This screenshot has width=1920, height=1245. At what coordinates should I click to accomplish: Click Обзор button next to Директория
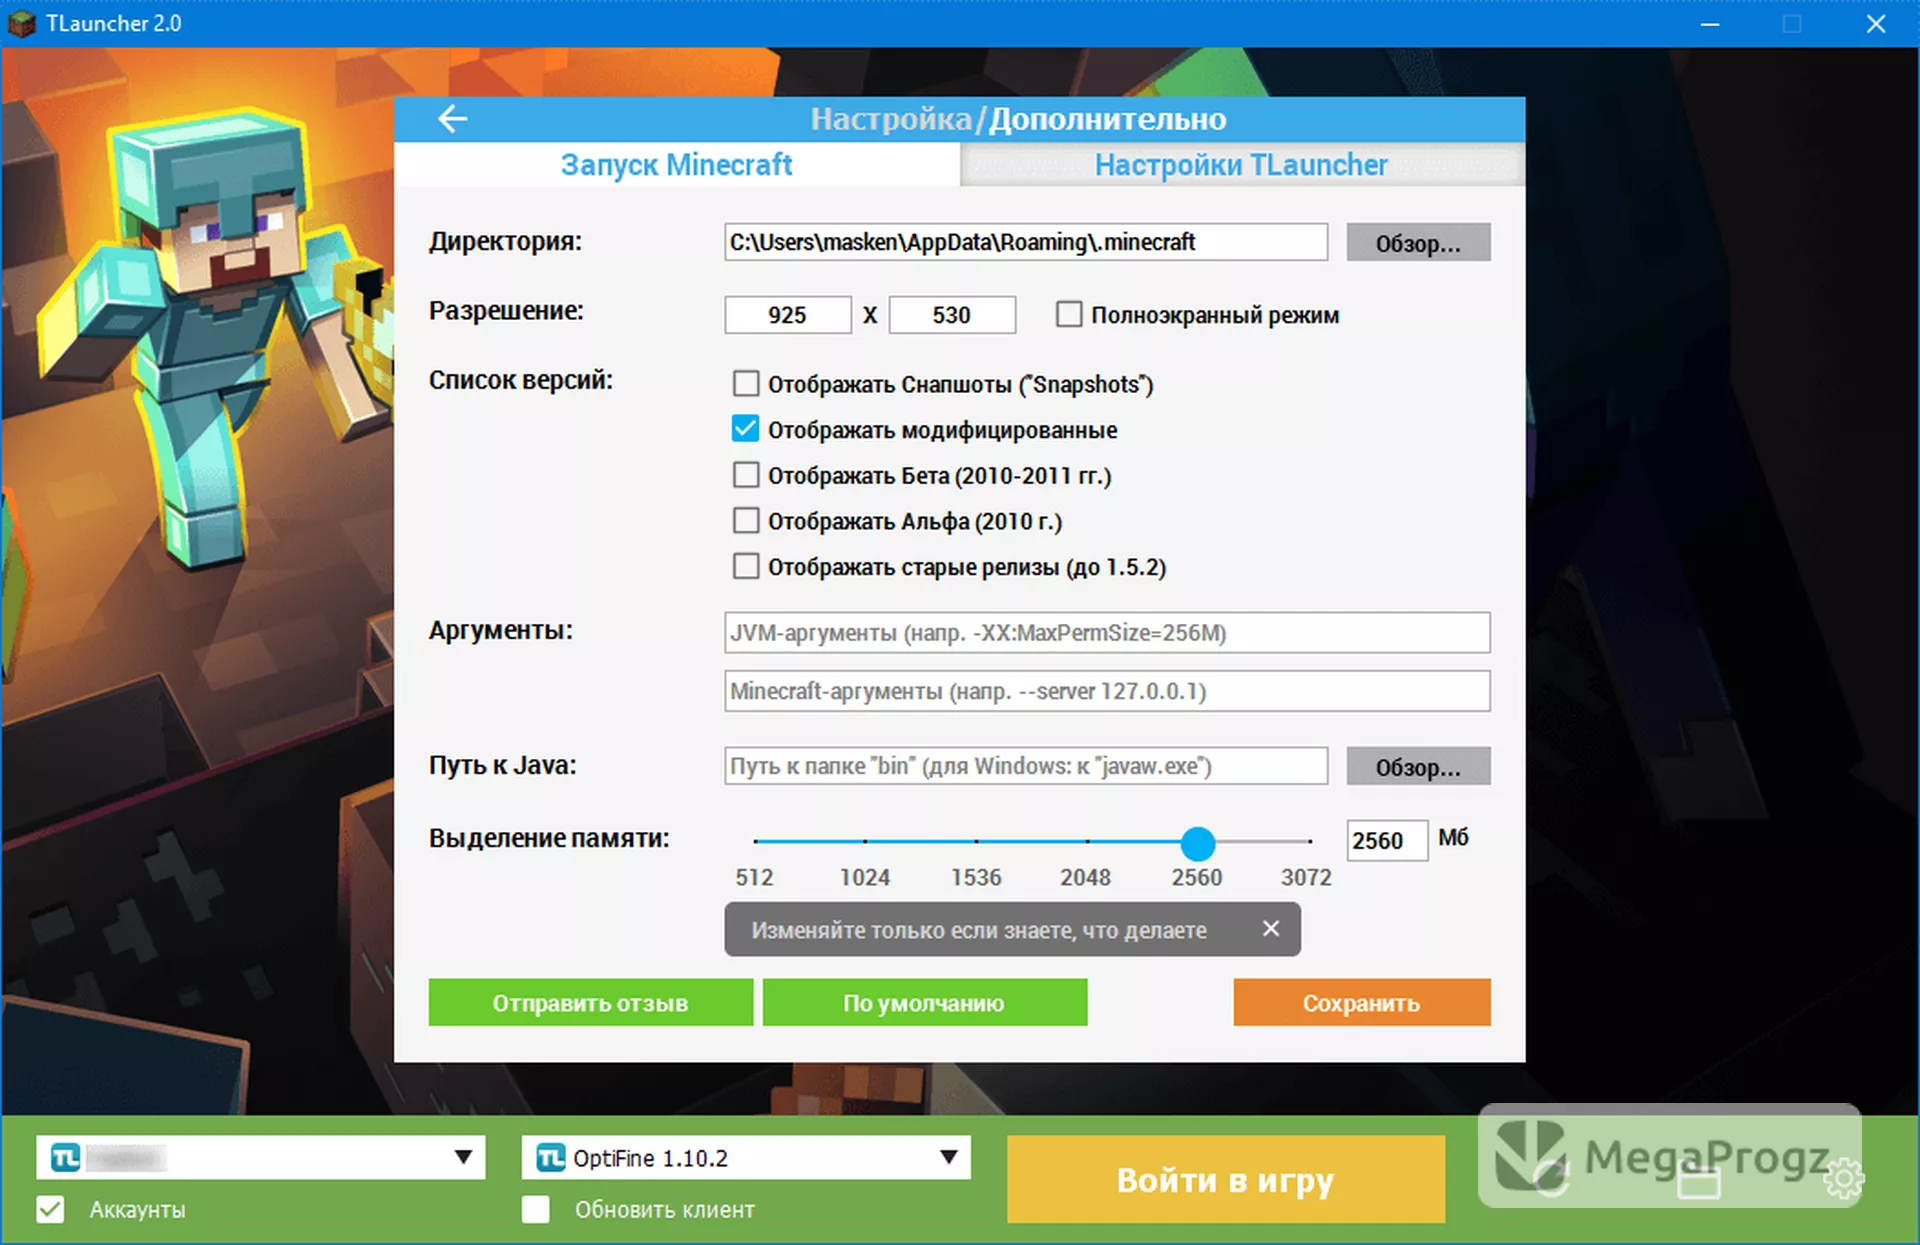(x=1418, y=243)
